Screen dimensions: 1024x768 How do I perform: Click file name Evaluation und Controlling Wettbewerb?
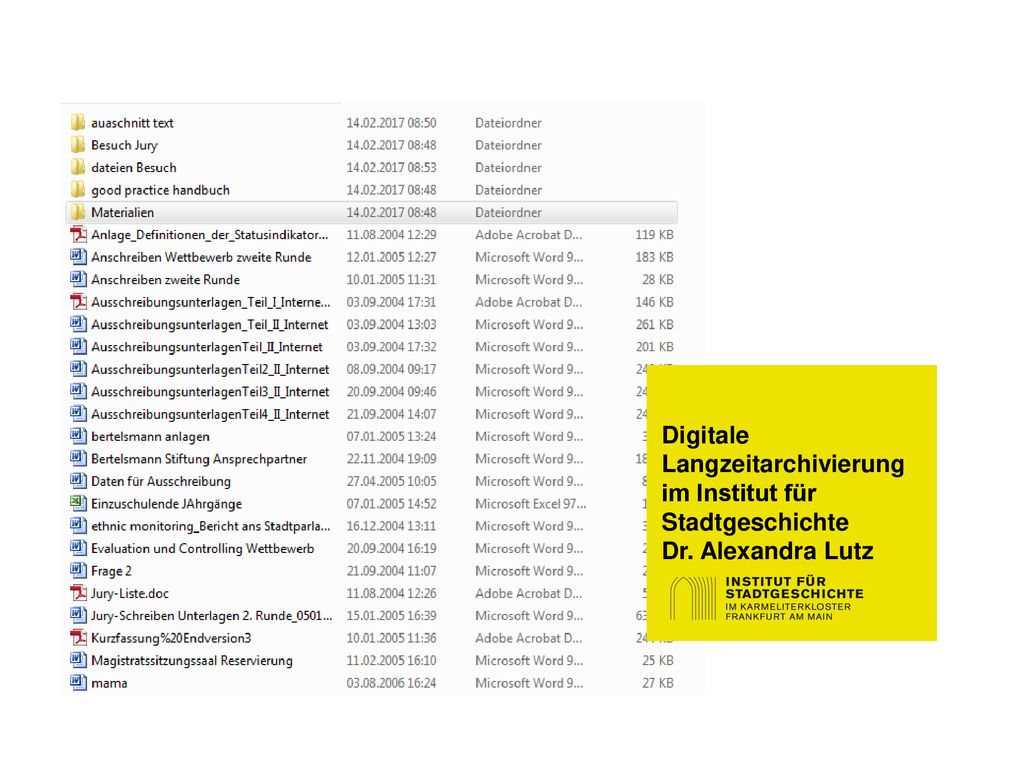202,549
